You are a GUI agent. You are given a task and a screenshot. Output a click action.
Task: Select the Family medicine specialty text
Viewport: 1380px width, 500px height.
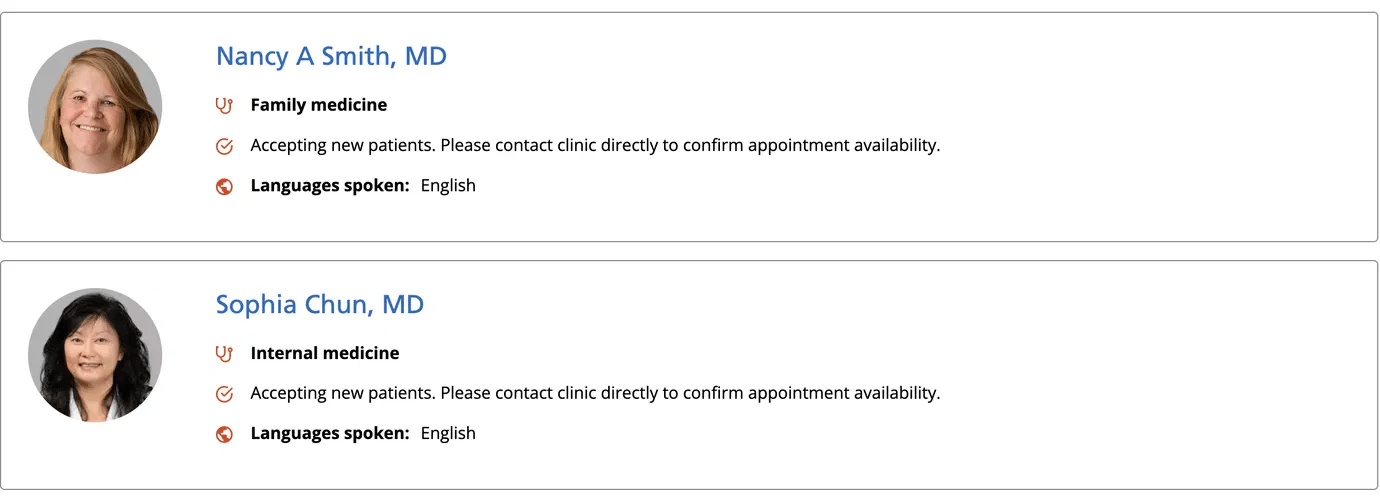pos(318,105)
